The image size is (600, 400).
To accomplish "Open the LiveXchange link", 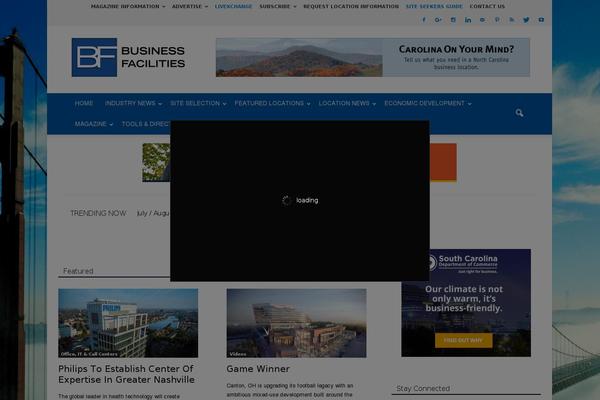I will (233, 7).
